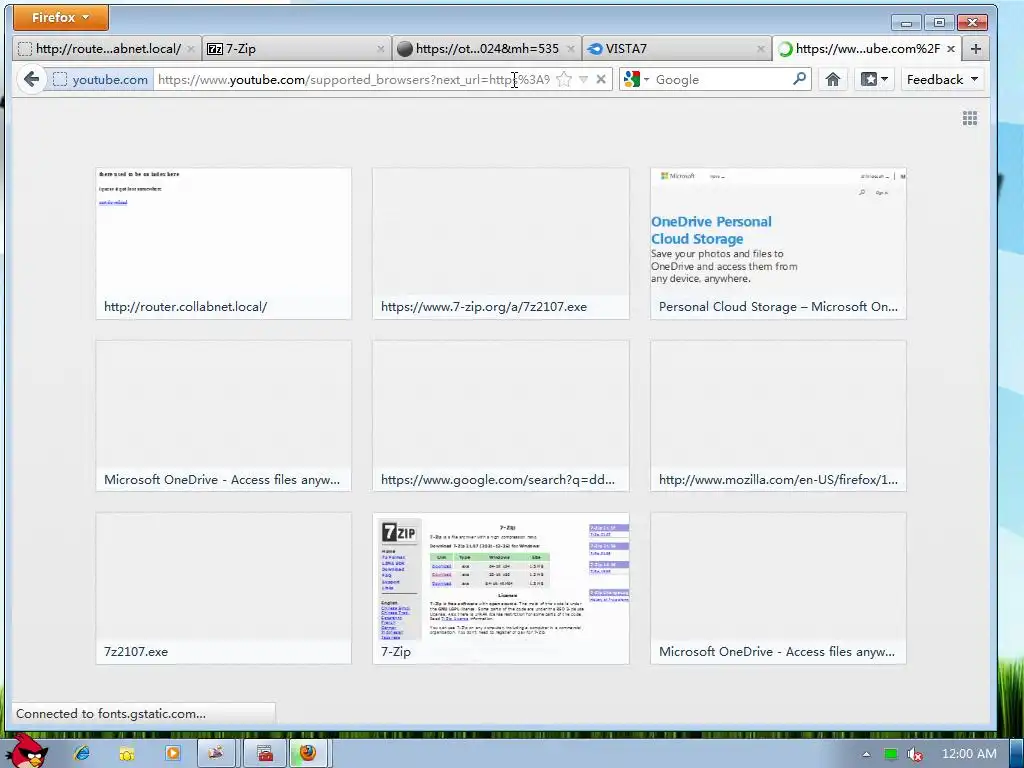Go back with the back arrow
Viewport: 1024px width, 768px height.
tap(31, 80)
